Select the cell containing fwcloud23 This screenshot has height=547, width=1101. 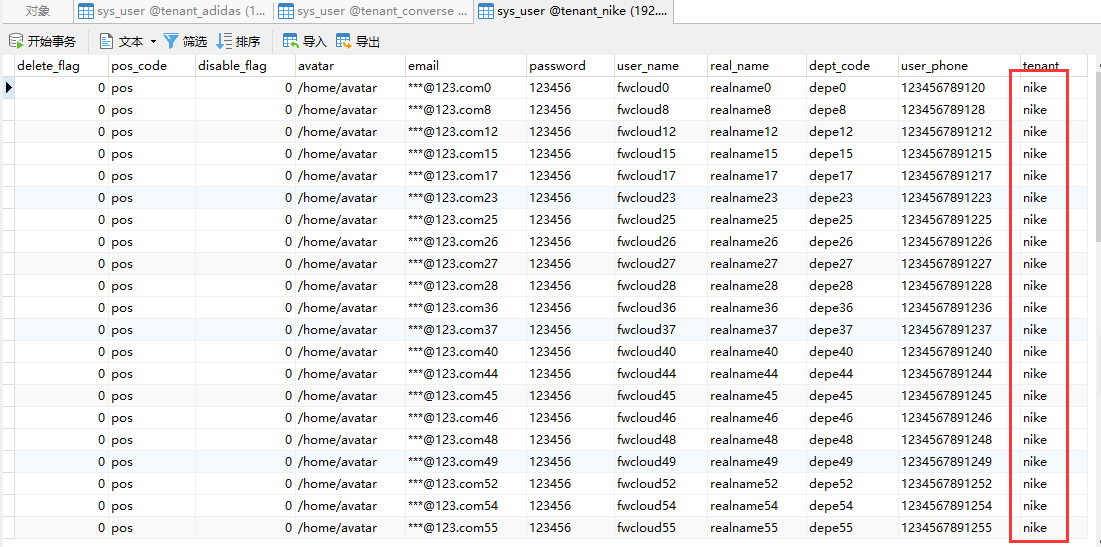(x=646, y=198)
